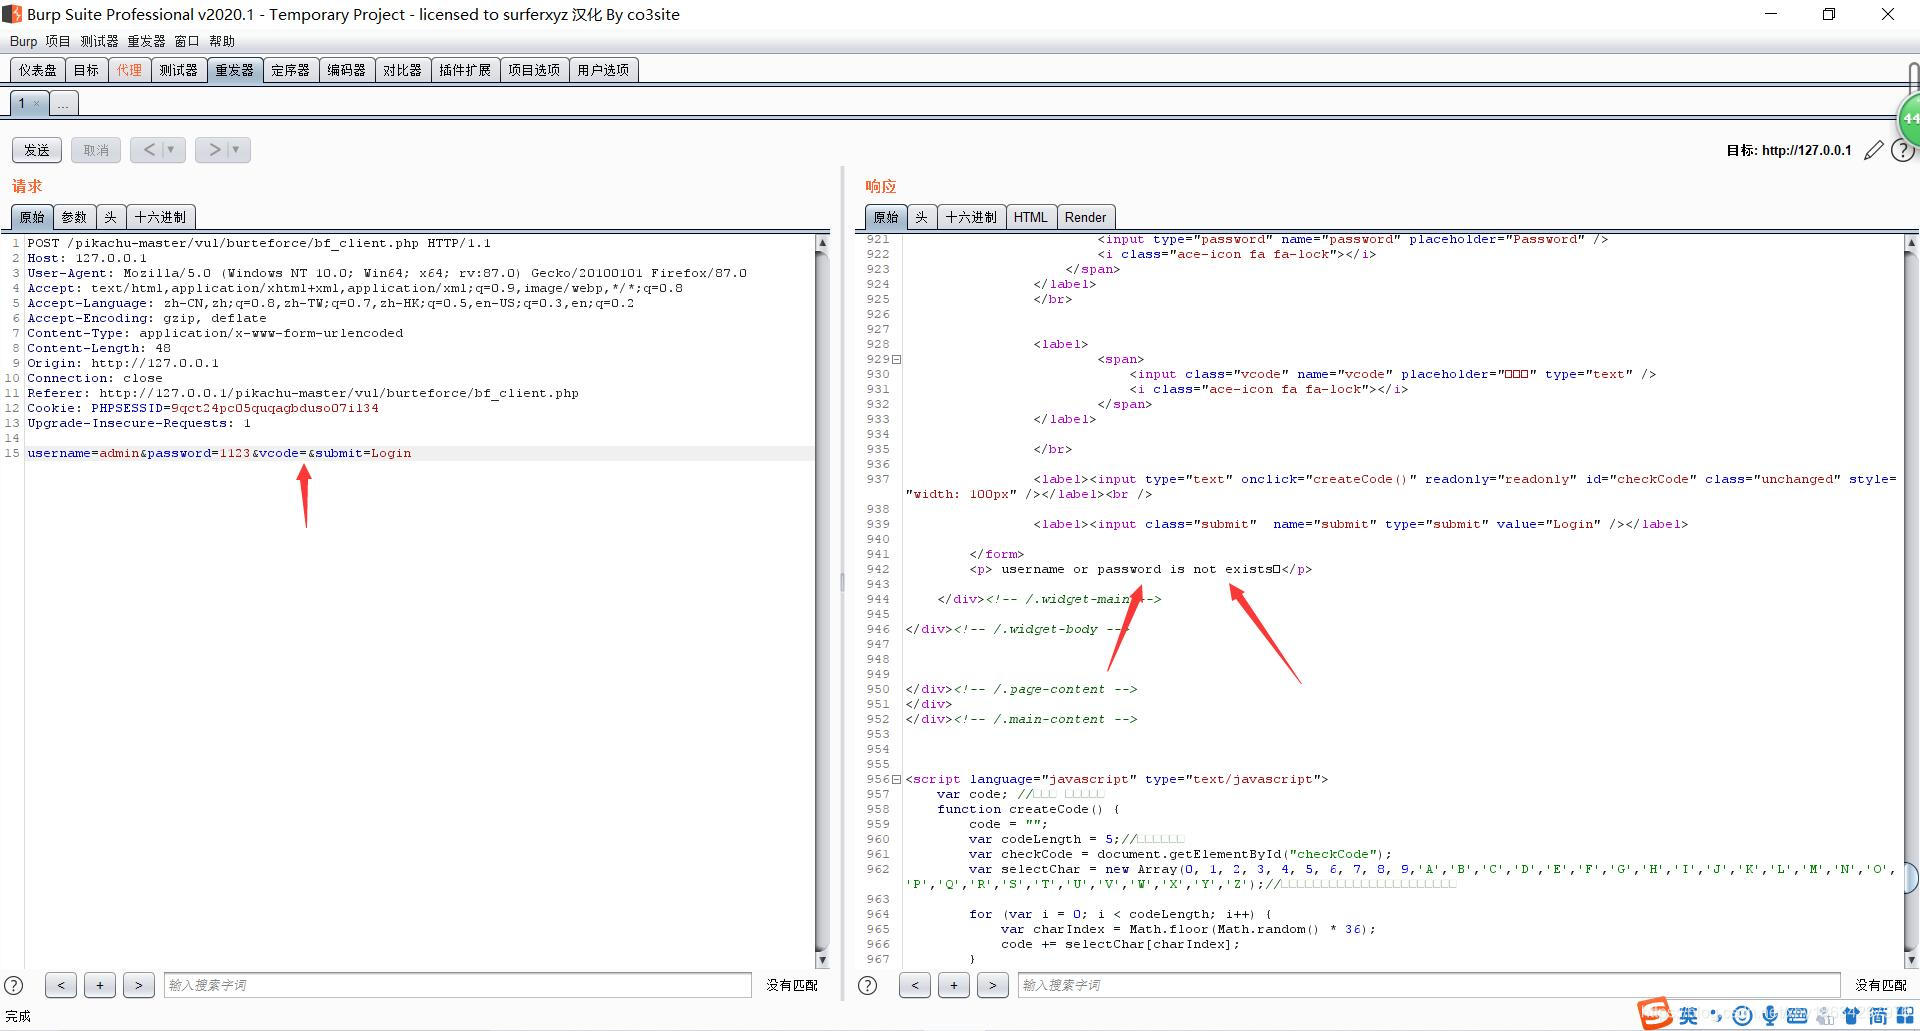
Task: Select the response Render tab
Action: [1085, 217]
